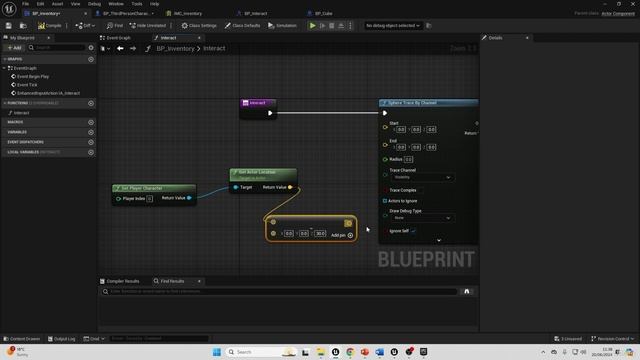Click the Find button in toolbar
Screen dimensions: 640x360
click(115, 25)
